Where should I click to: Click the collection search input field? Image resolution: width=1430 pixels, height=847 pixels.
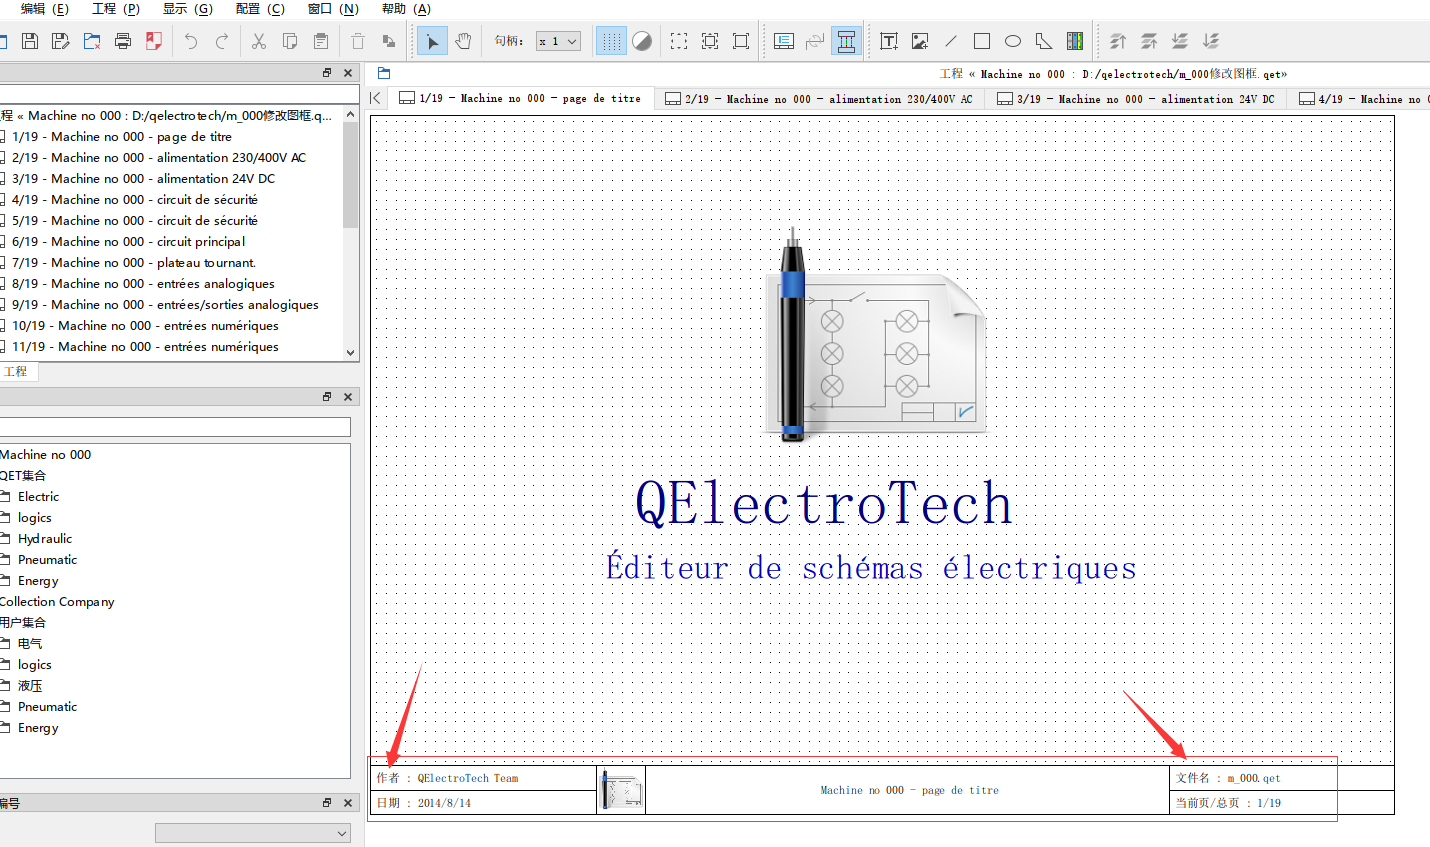click(175, 427)
